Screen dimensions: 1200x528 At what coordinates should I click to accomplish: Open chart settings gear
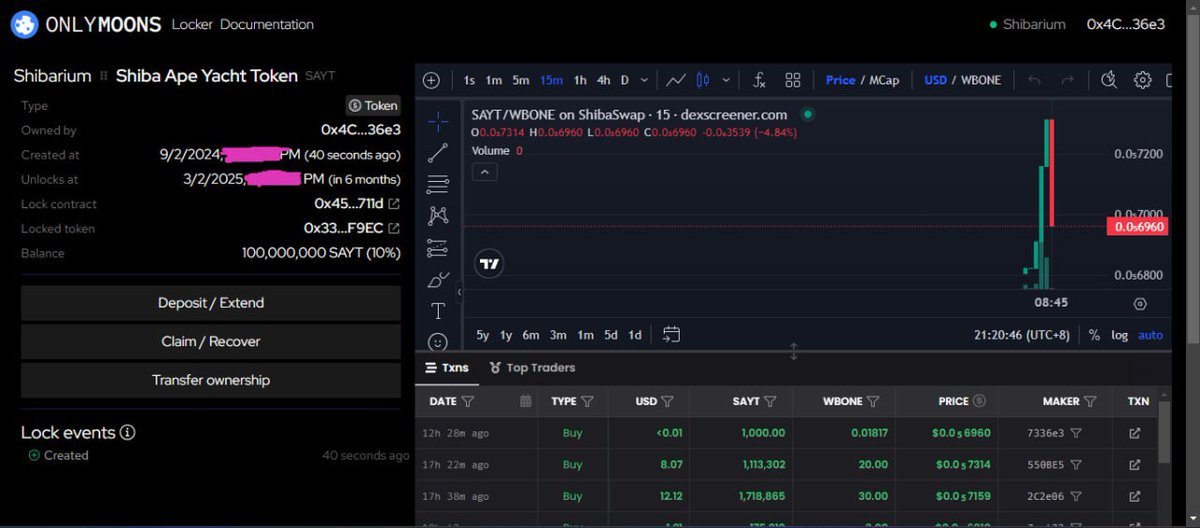1143,80
